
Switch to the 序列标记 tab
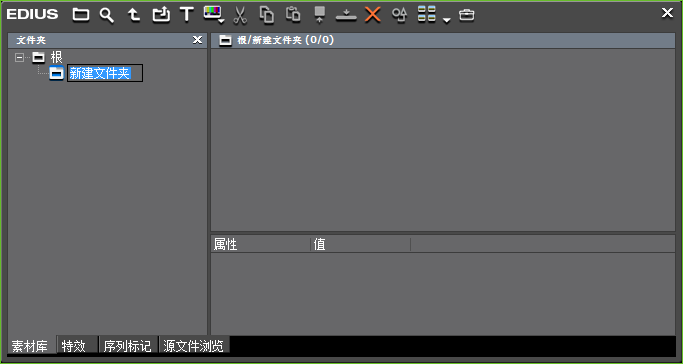point(127,346)
